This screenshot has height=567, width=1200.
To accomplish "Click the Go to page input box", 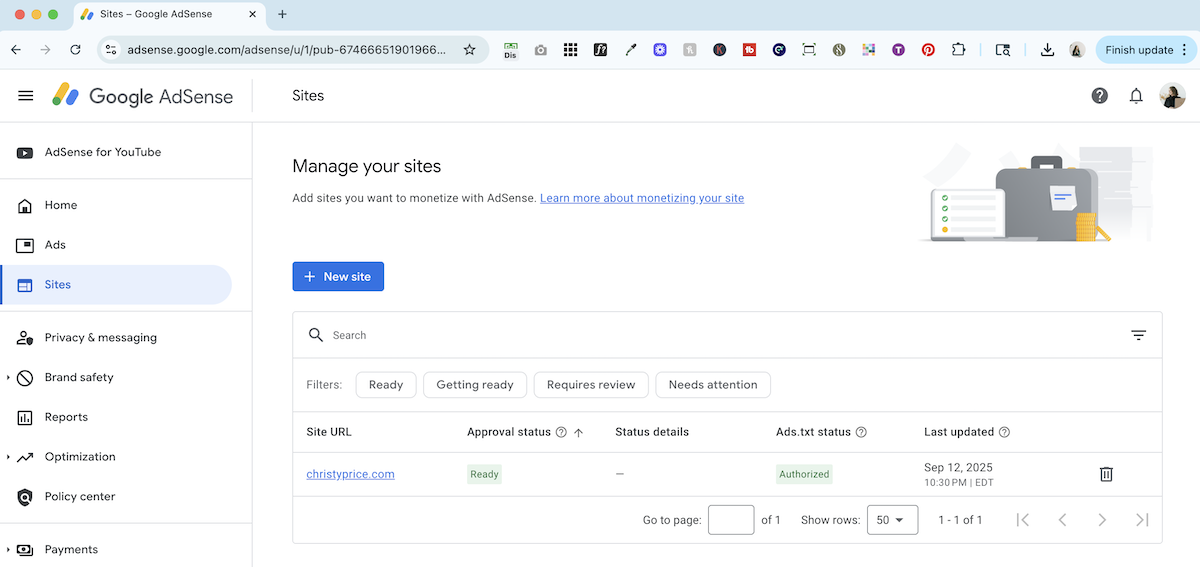I will [731, 520].
